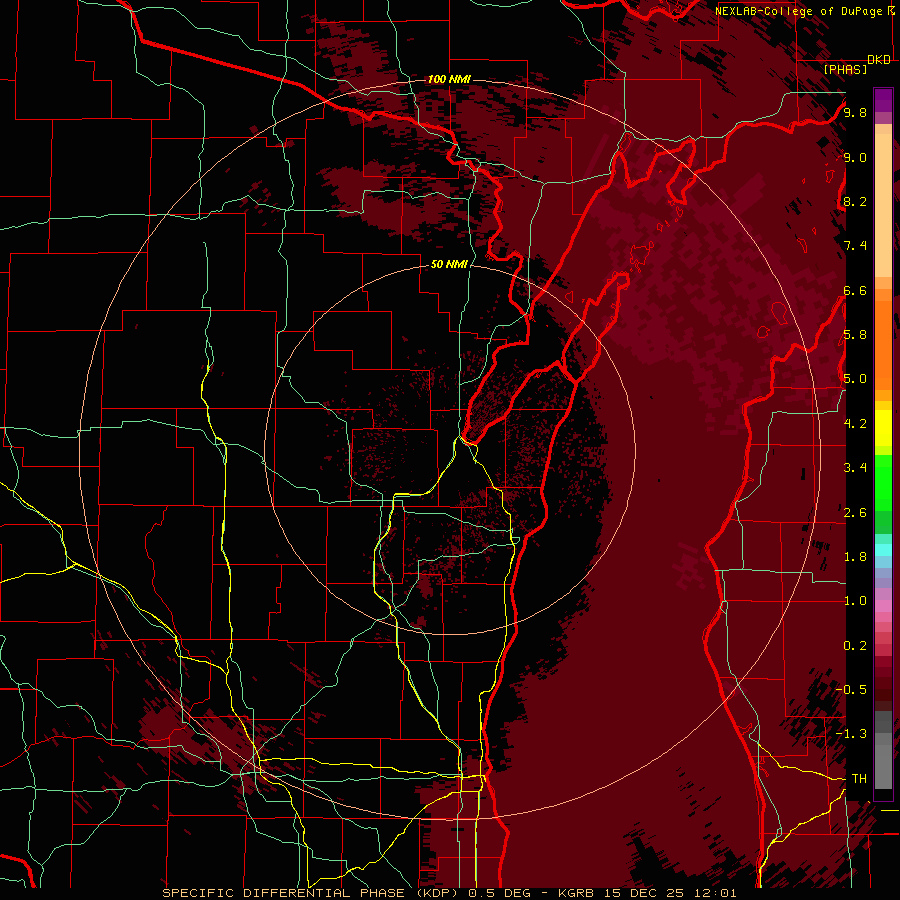Click the [PHAS] unit label
The width and height of the screenshot is (900, 900).
pyautogui.click(x=845, y=69)
